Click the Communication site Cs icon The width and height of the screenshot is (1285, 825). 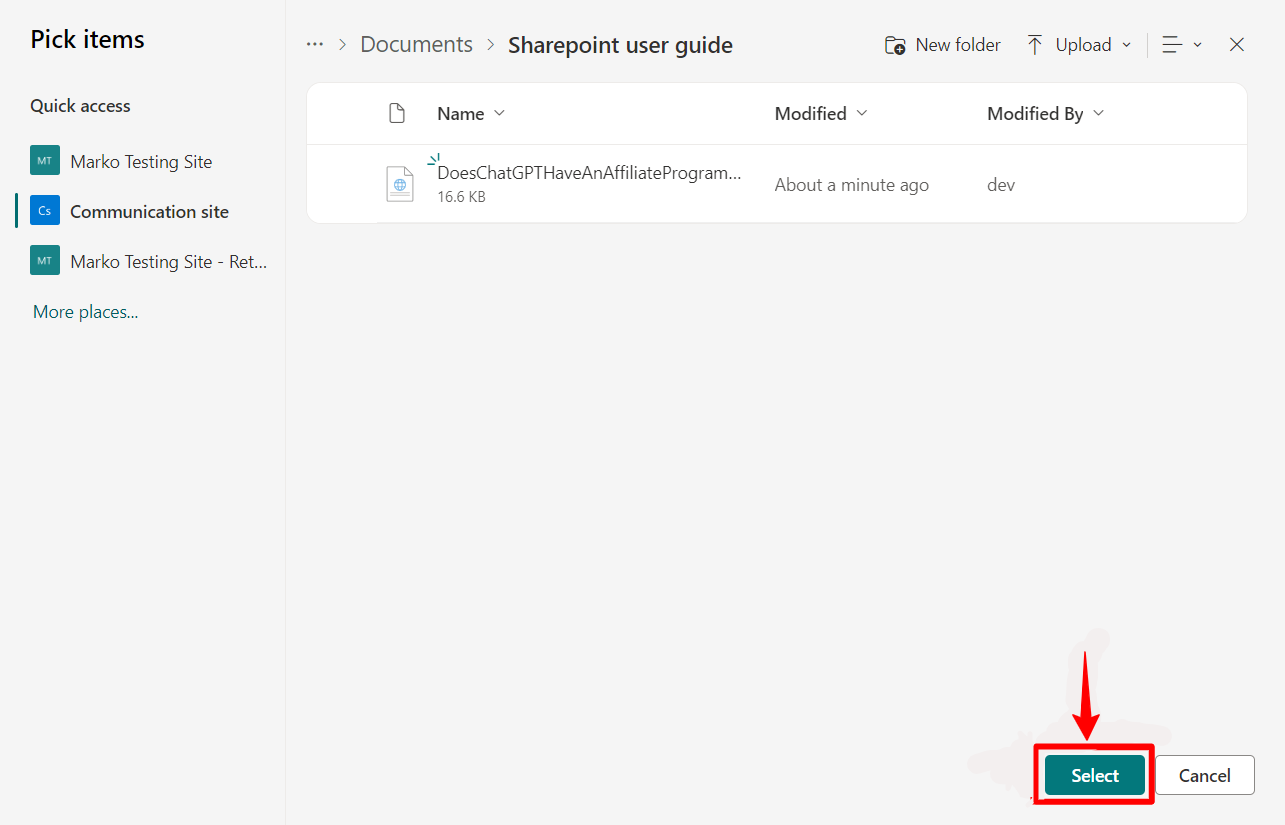pyautogui.click(x=45, y=211)
